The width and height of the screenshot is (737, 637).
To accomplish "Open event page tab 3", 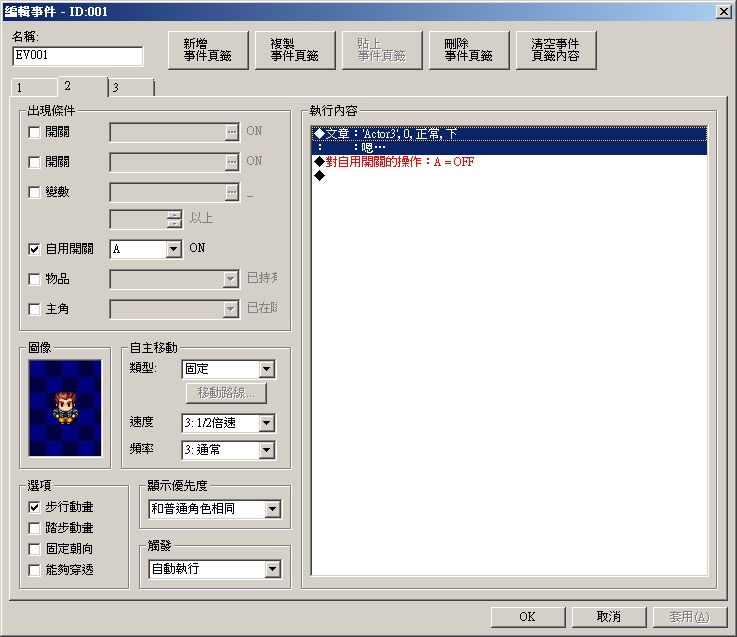I will (131, 87).
